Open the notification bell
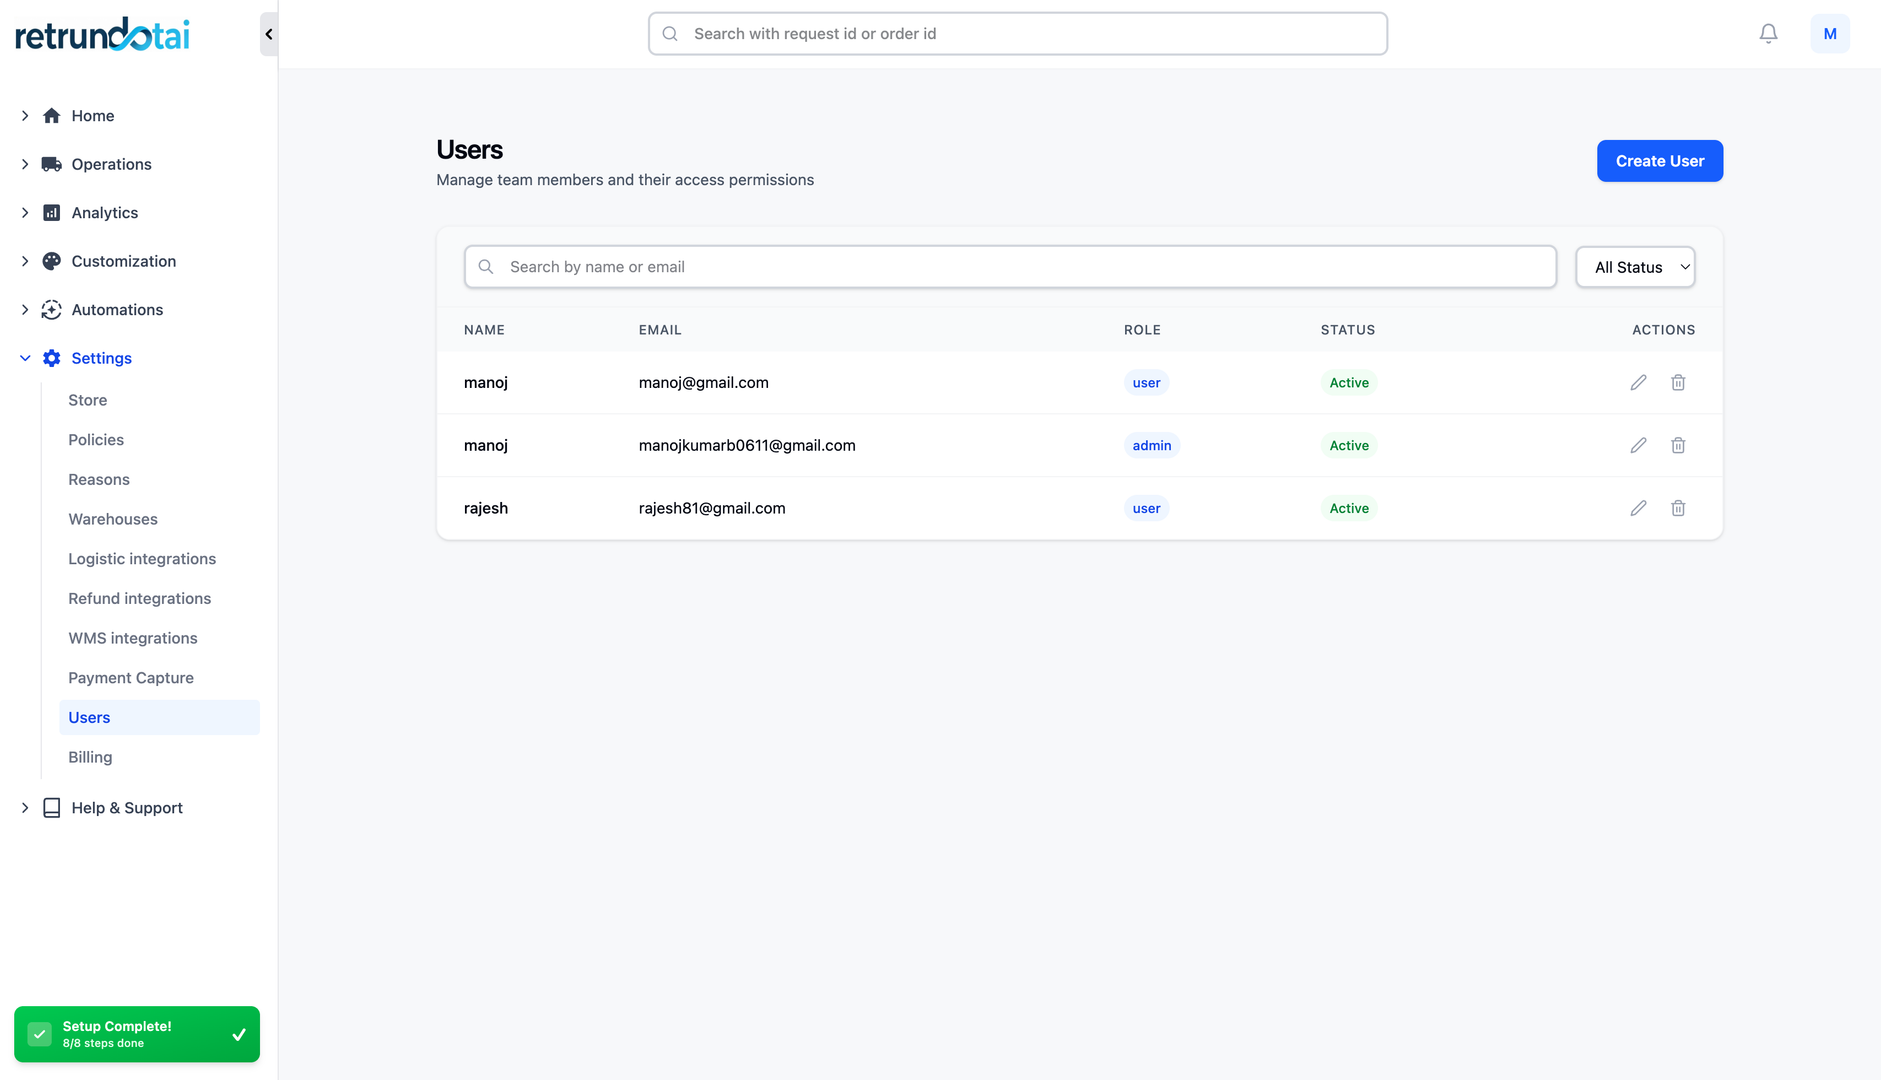Image resolution: width=1881 pixels, height=1080 pixels. (x=1768, y=33)
